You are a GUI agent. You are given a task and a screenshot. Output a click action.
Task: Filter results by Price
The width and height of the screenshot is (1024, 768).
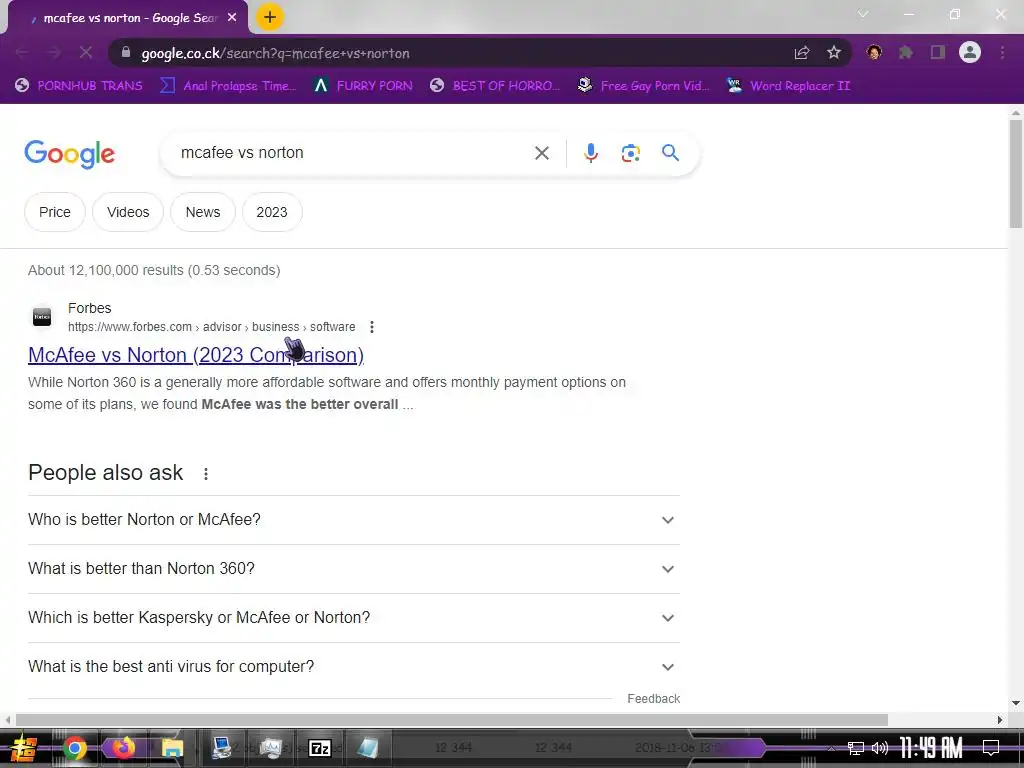pos(55,212)
